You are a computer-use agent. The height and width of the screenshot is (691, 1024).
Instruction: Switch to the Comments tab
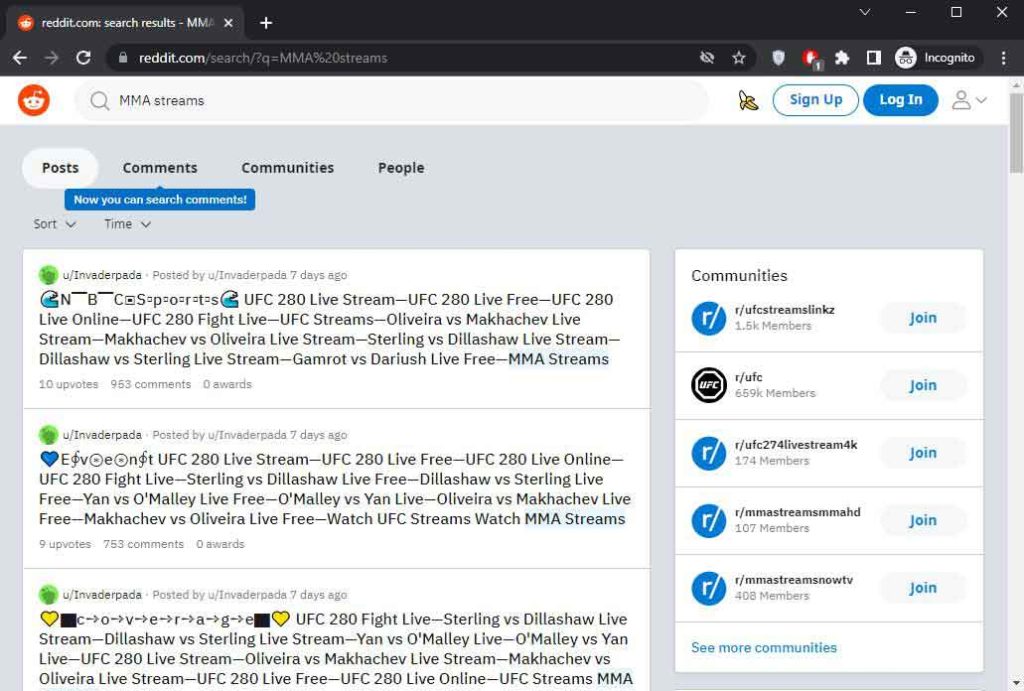coord(160,168)
